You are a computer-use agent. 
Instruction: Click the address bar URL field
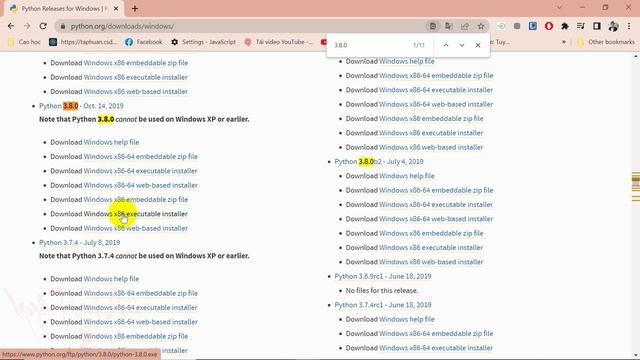coord(245,26)
